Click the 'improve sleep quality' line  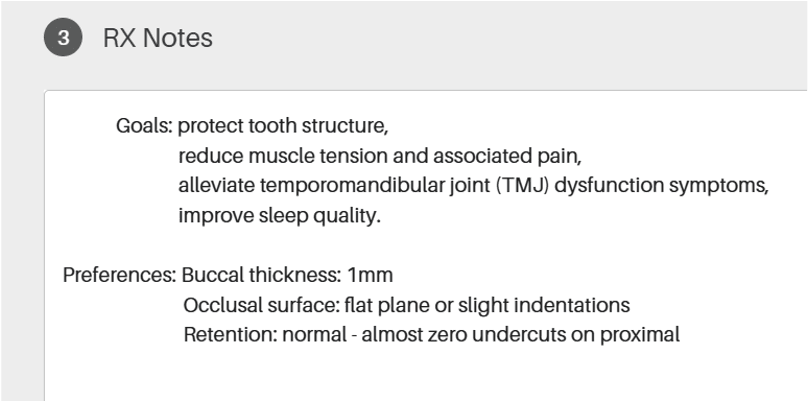279,216
